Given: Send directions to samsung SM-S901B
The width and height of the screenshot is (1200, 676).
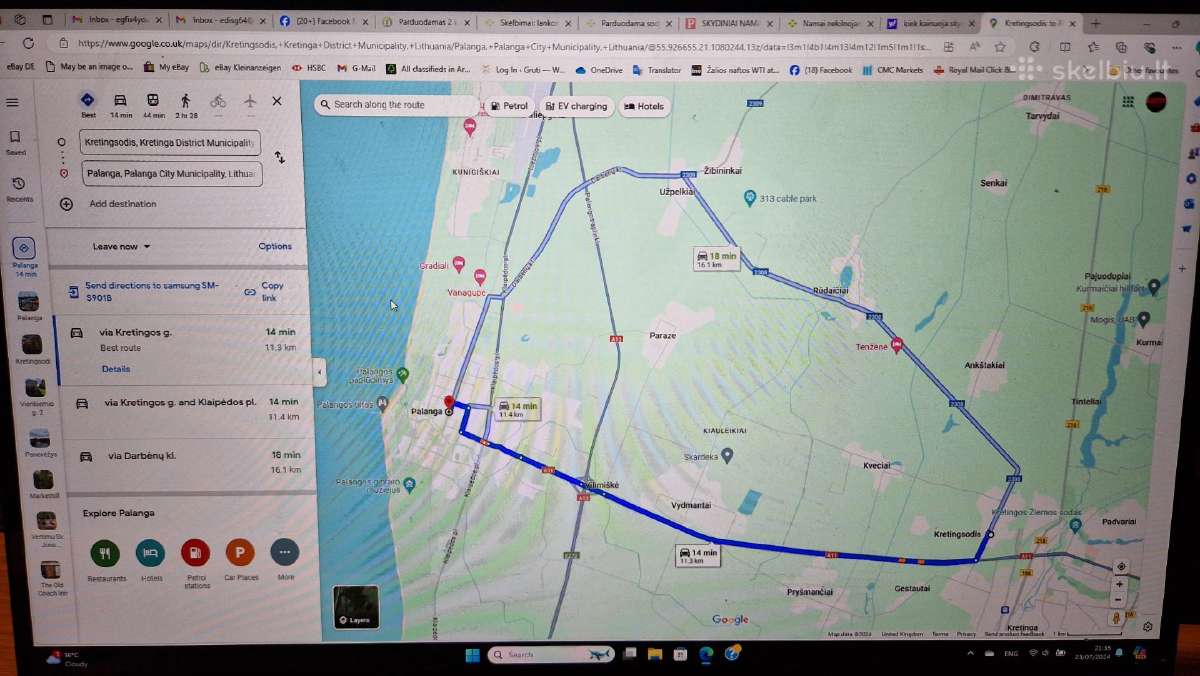Looking at the screenshot, I should (151, 291).
